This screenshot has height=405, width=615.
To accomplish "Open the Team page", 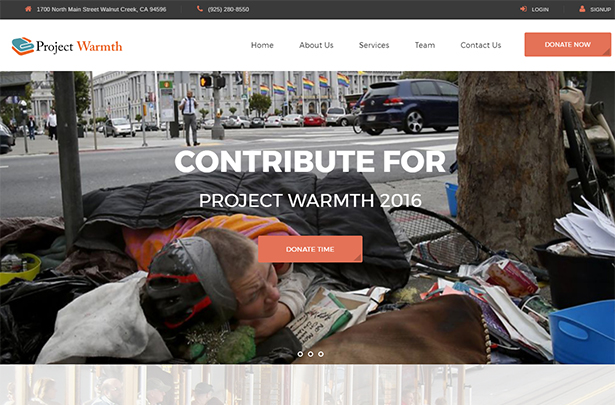I will click(x=425, y=45).
